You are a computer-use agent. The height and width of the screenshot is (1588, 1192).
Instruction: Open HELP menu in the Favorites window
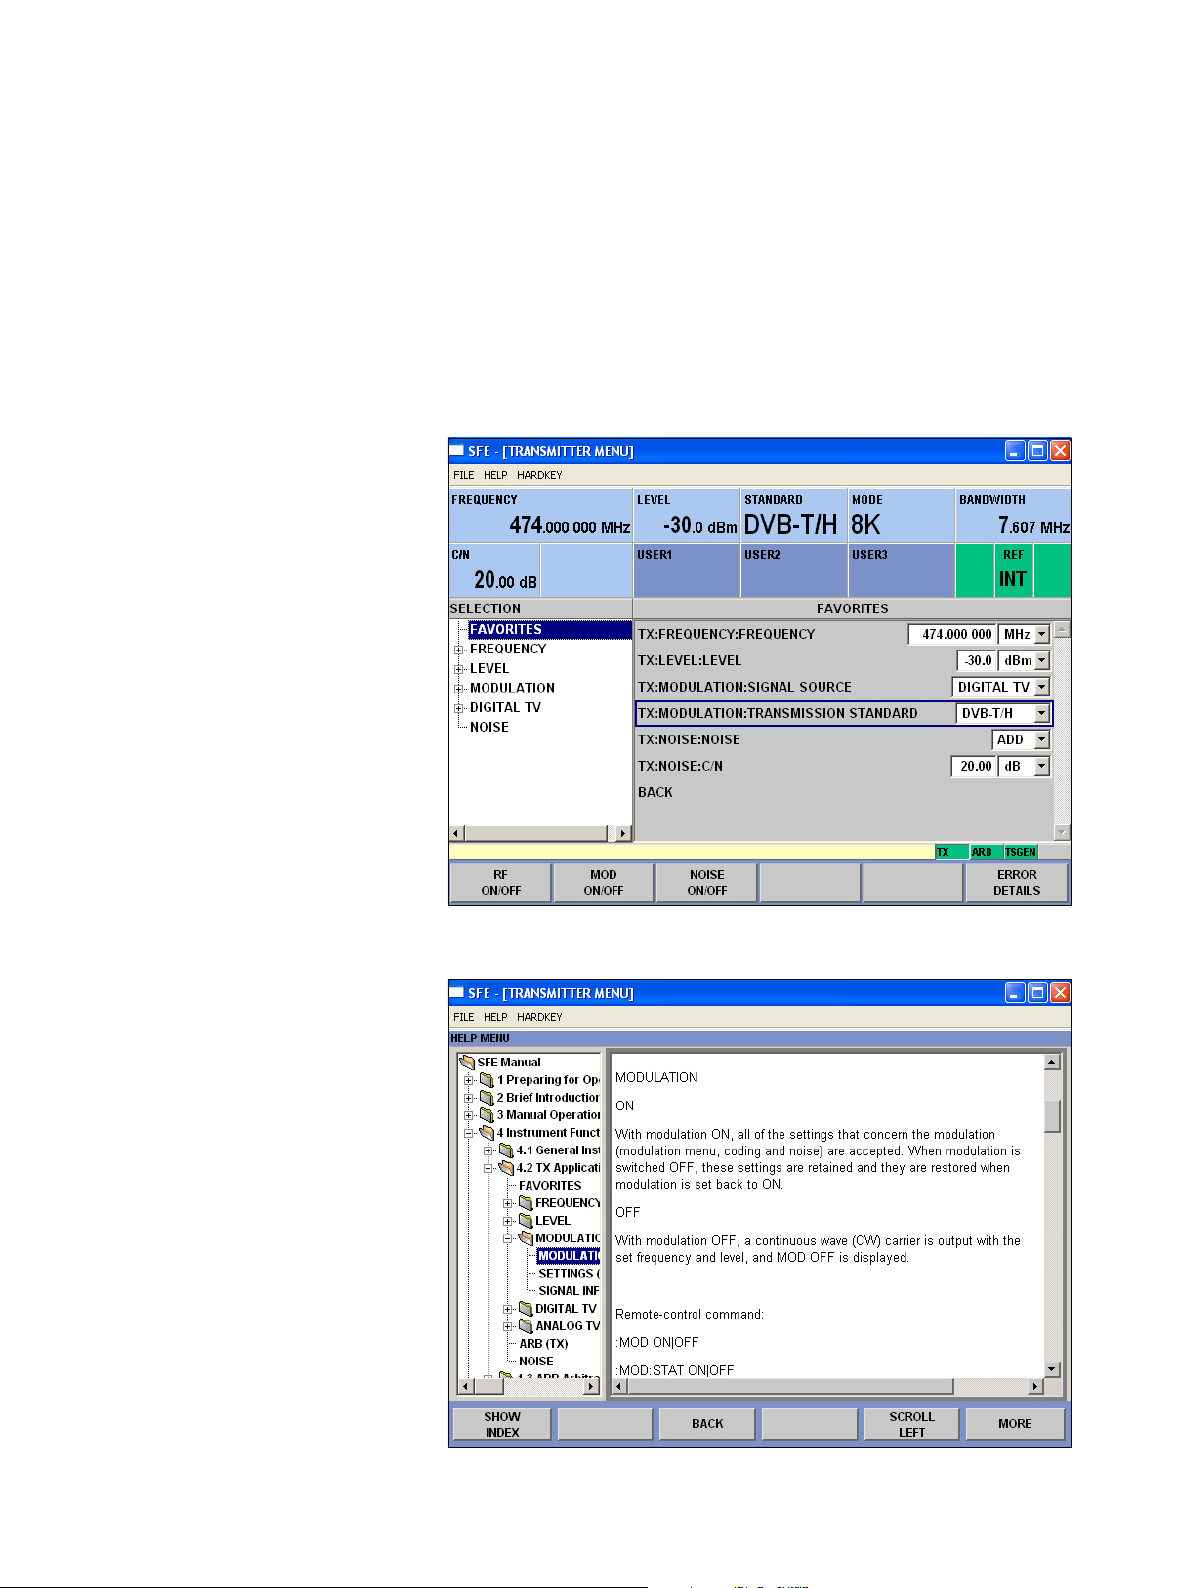[x=496, y=475]
